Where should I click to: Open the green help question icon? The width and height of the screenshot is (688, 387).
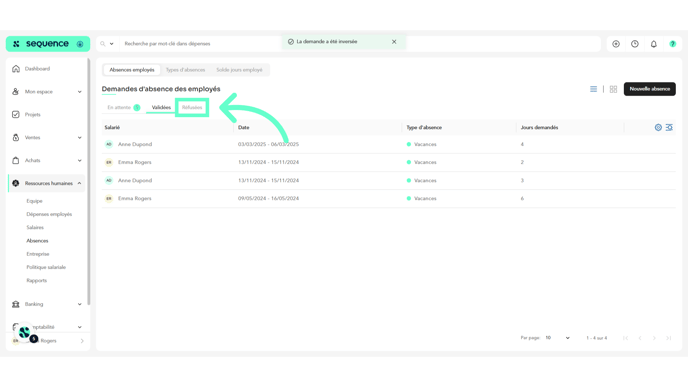pyautogui.click(x=673, y=44)
